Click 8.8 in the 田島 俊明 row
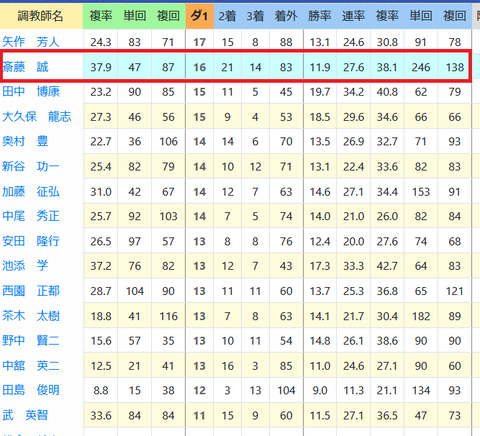 click(x=101, y=390)
